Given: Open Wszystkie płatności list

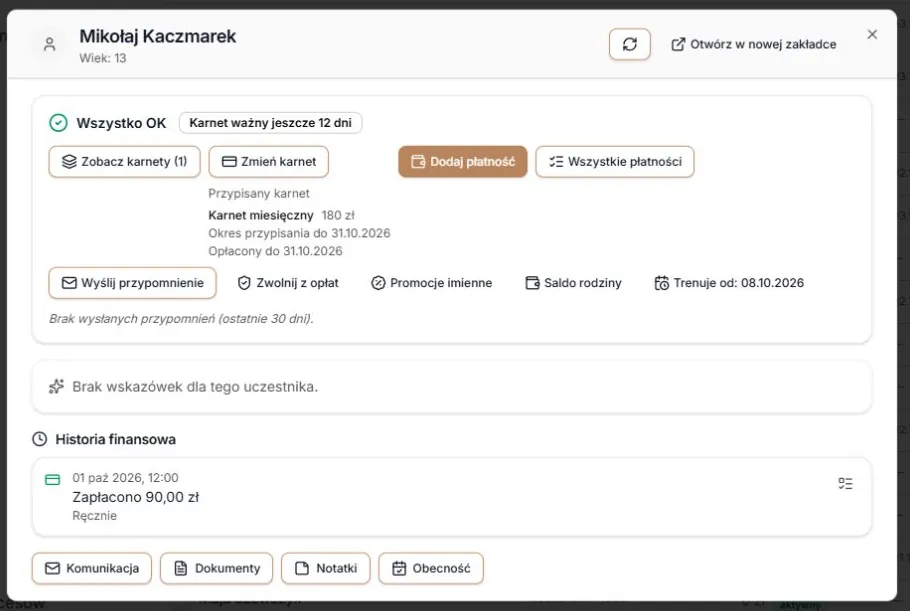Looking at the screenshot, I should 615,161.
